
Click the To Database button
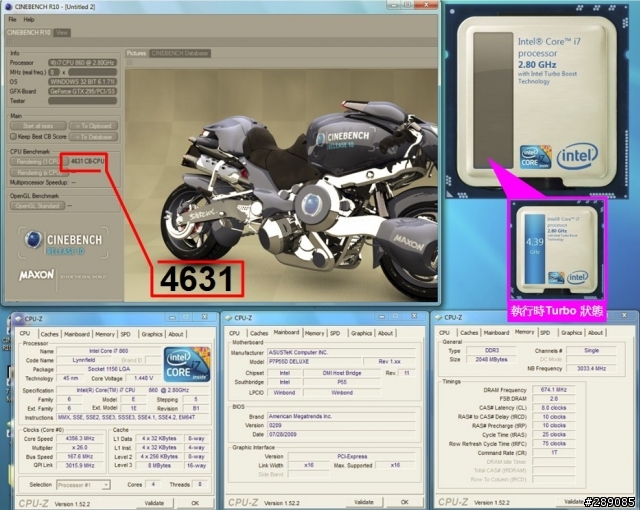tap(93, 137)
